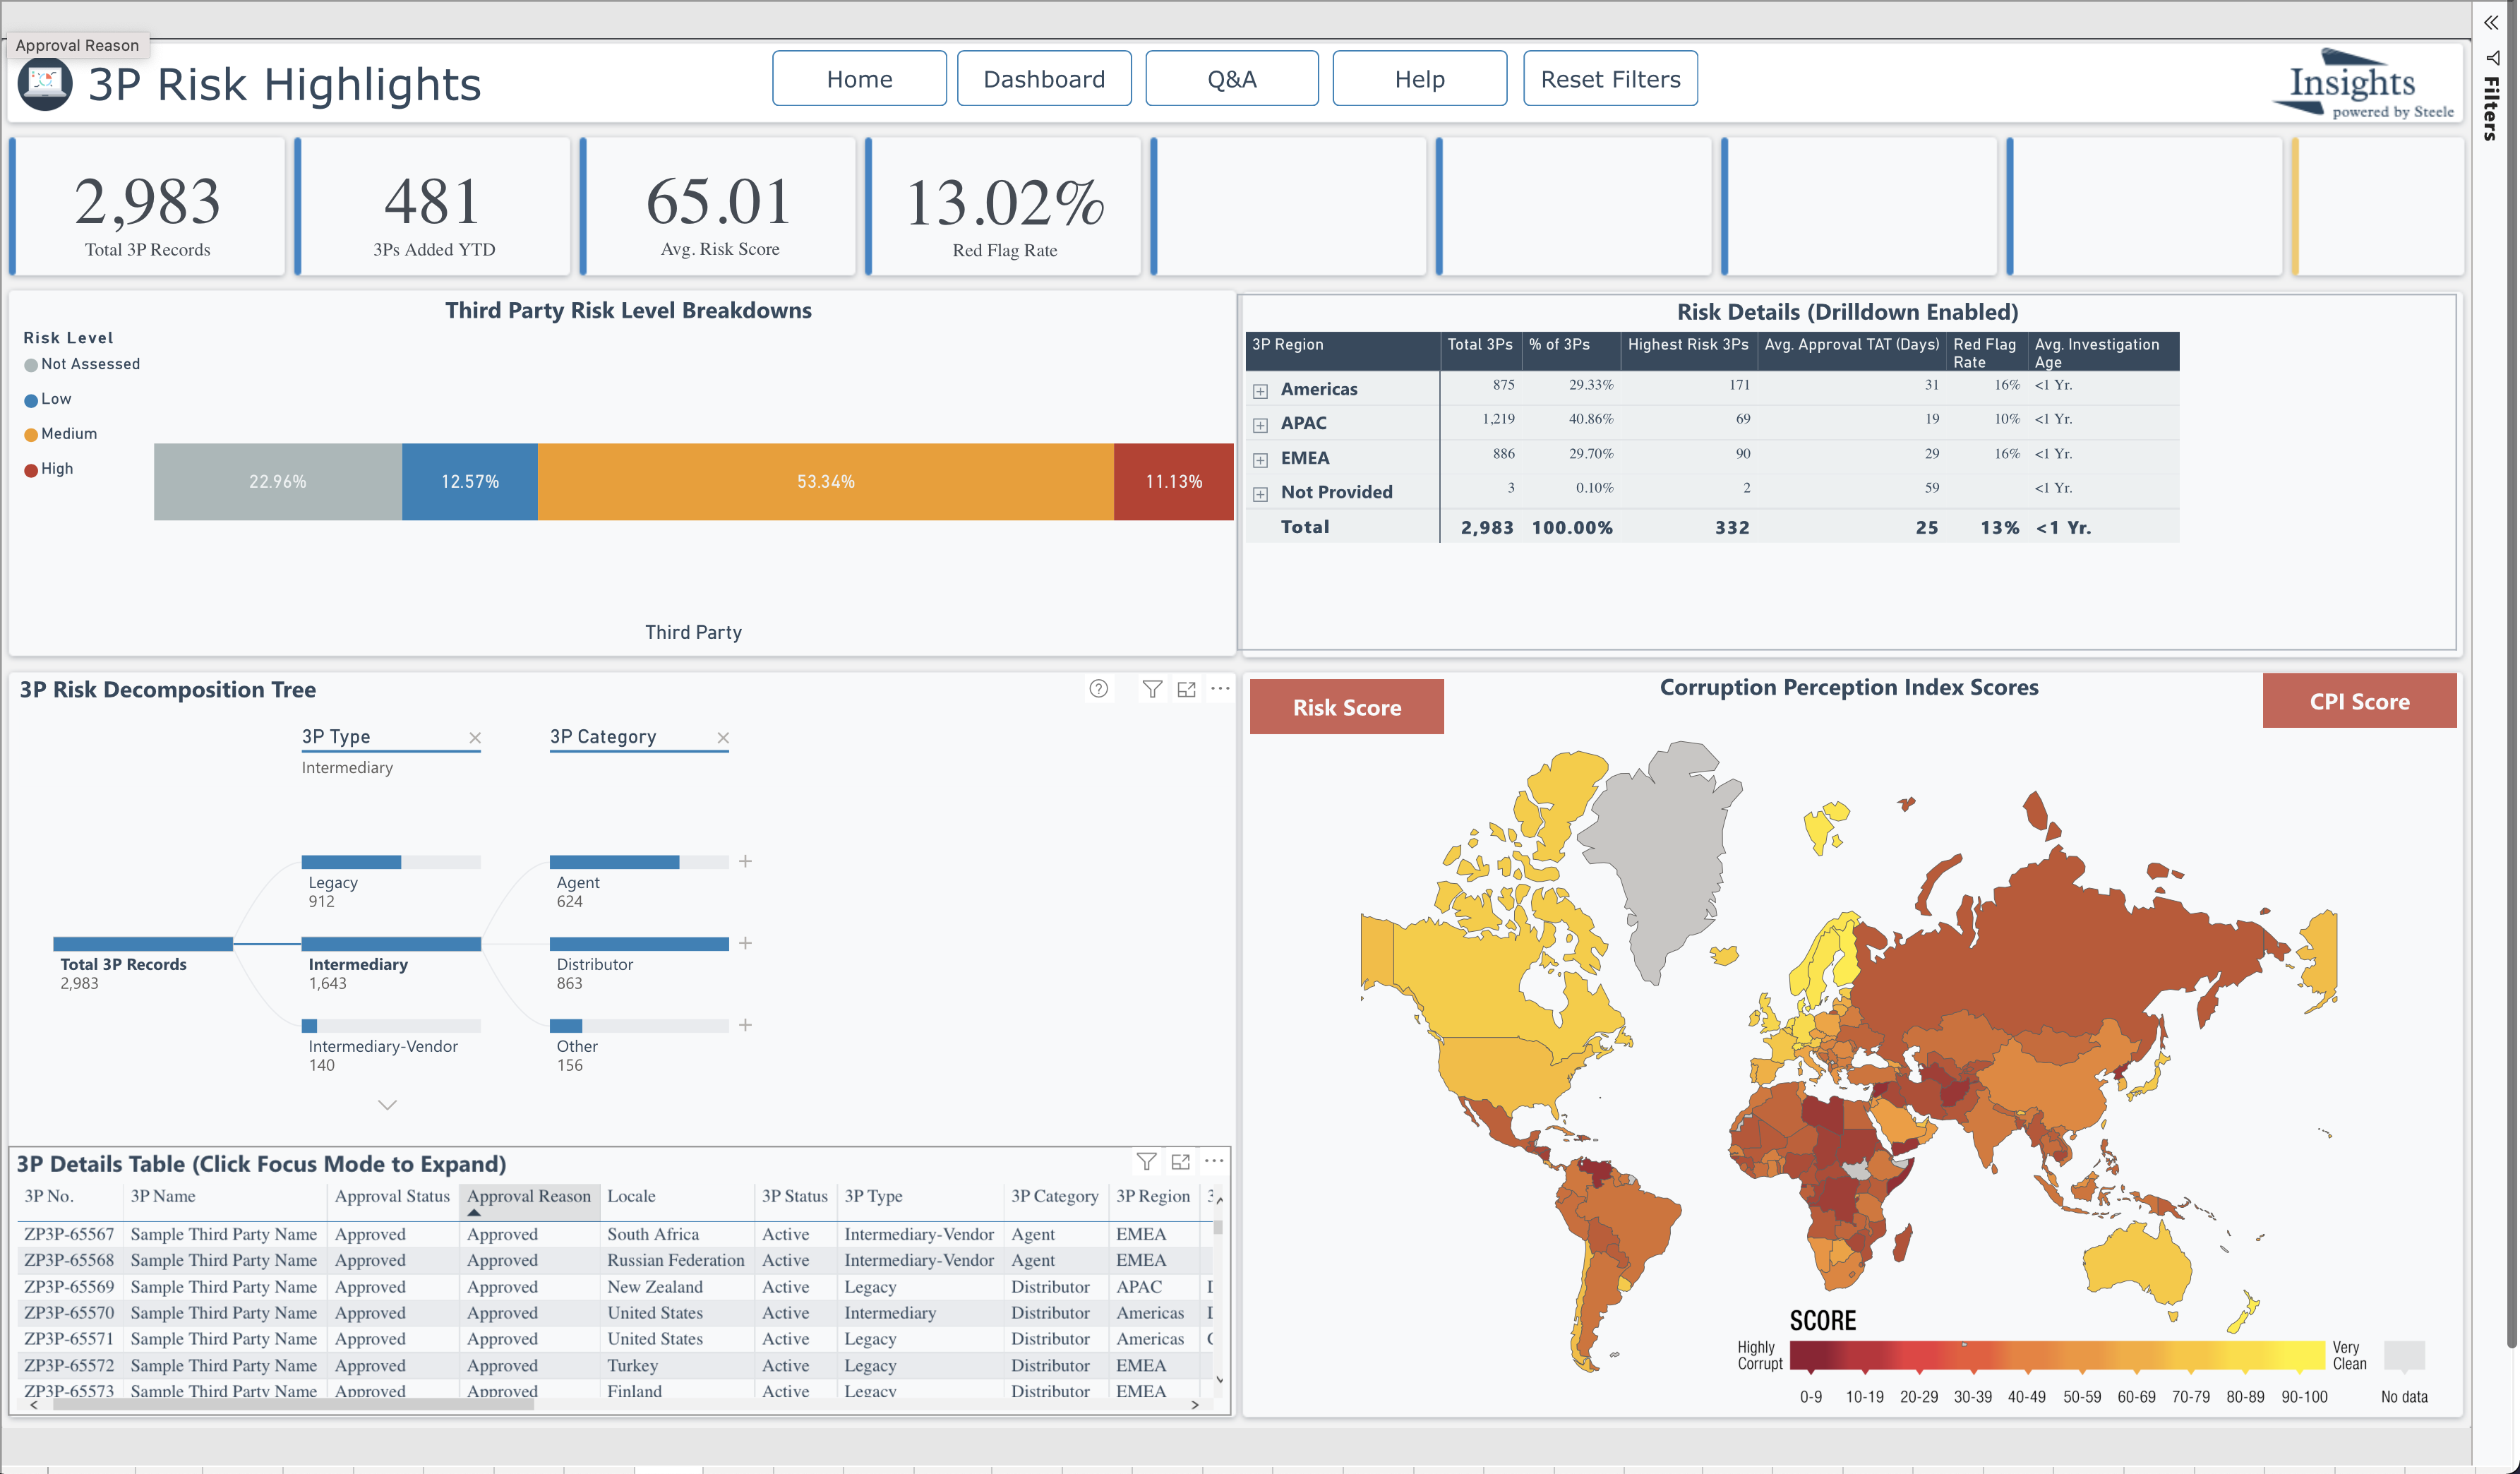
Task: Go to the Dashboard page
Action: point(1043,79)
